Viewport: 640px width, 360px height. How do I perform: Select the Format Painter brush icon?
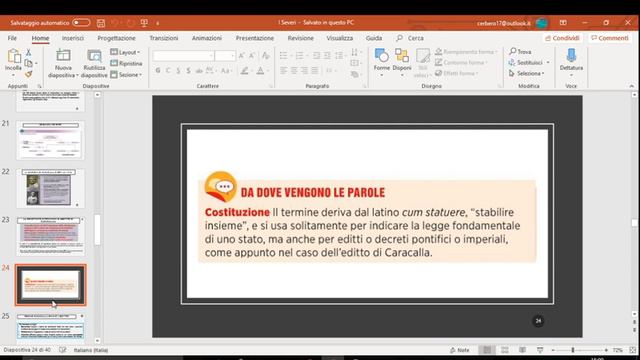(28, 74)
